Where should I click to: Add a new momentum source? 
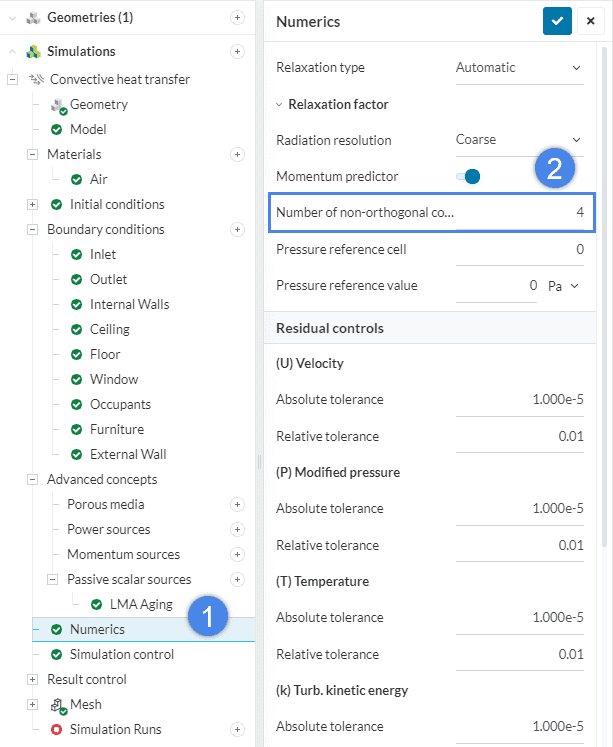pyautogui.click(x=237, y=554)
